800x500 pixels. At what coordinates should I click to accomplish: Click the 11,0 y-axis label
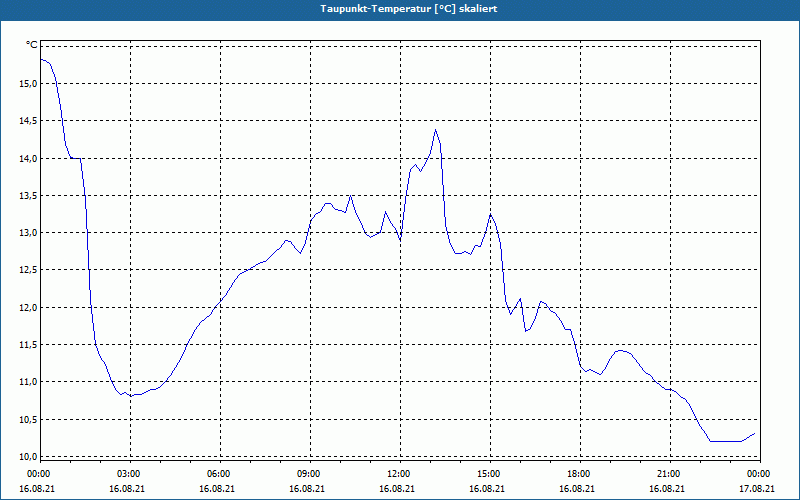click(29, 382)
